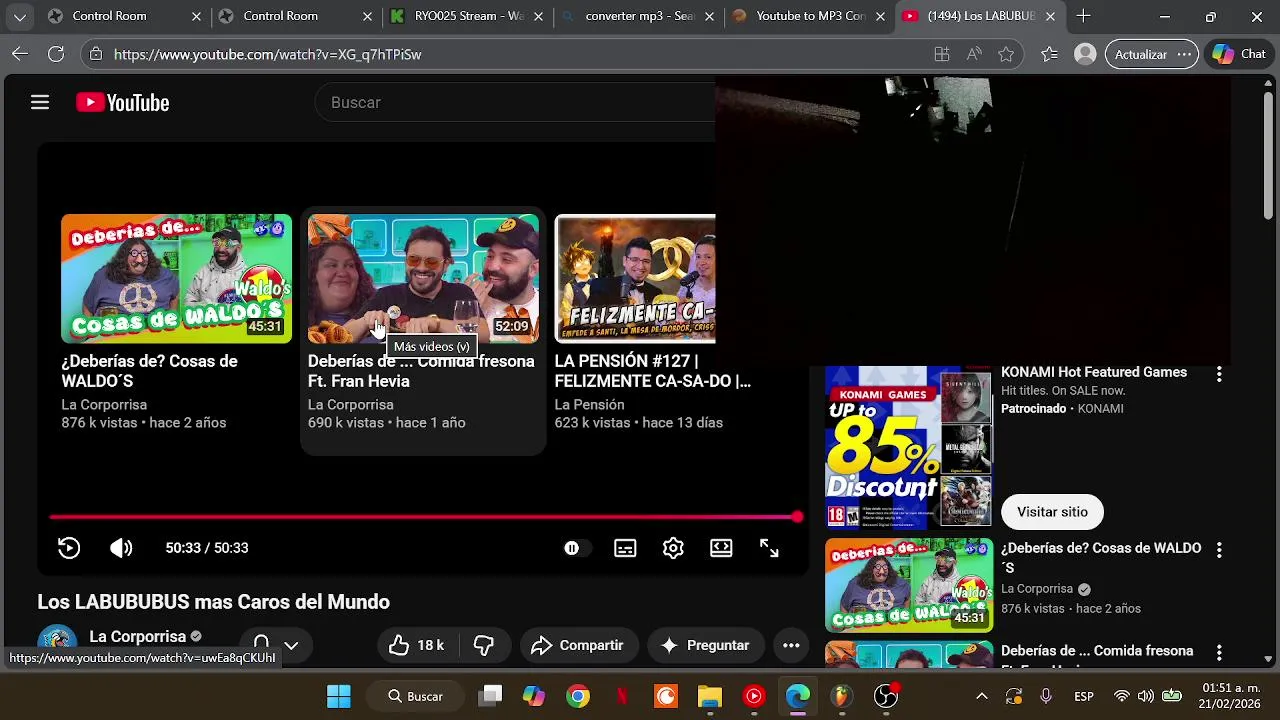The width and height of the screenshot is (1280, 720).
Task: Open Copilot Chat button
Action: point(1240,54)
